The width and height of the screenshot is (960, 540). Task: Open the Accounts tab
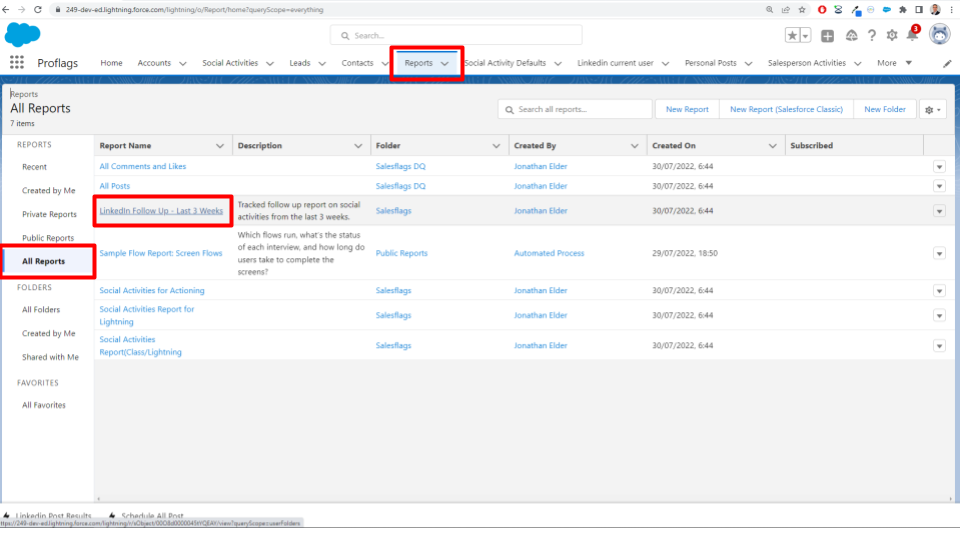click(x=154, y=63)
